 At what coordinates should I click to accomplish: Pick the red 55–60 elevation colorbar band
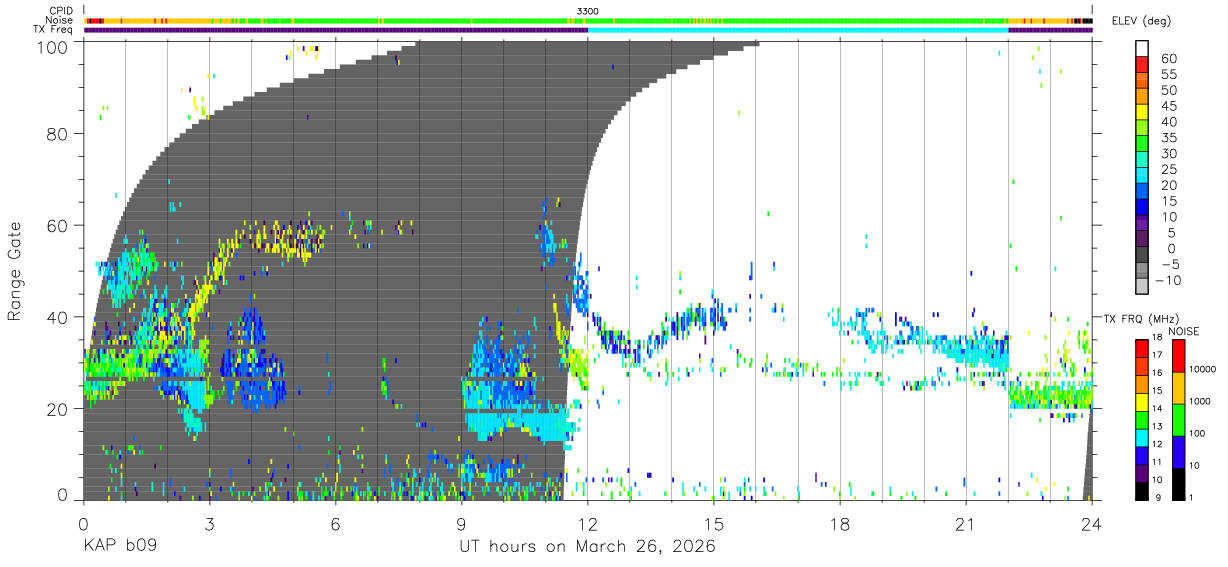click(1142, 66)
